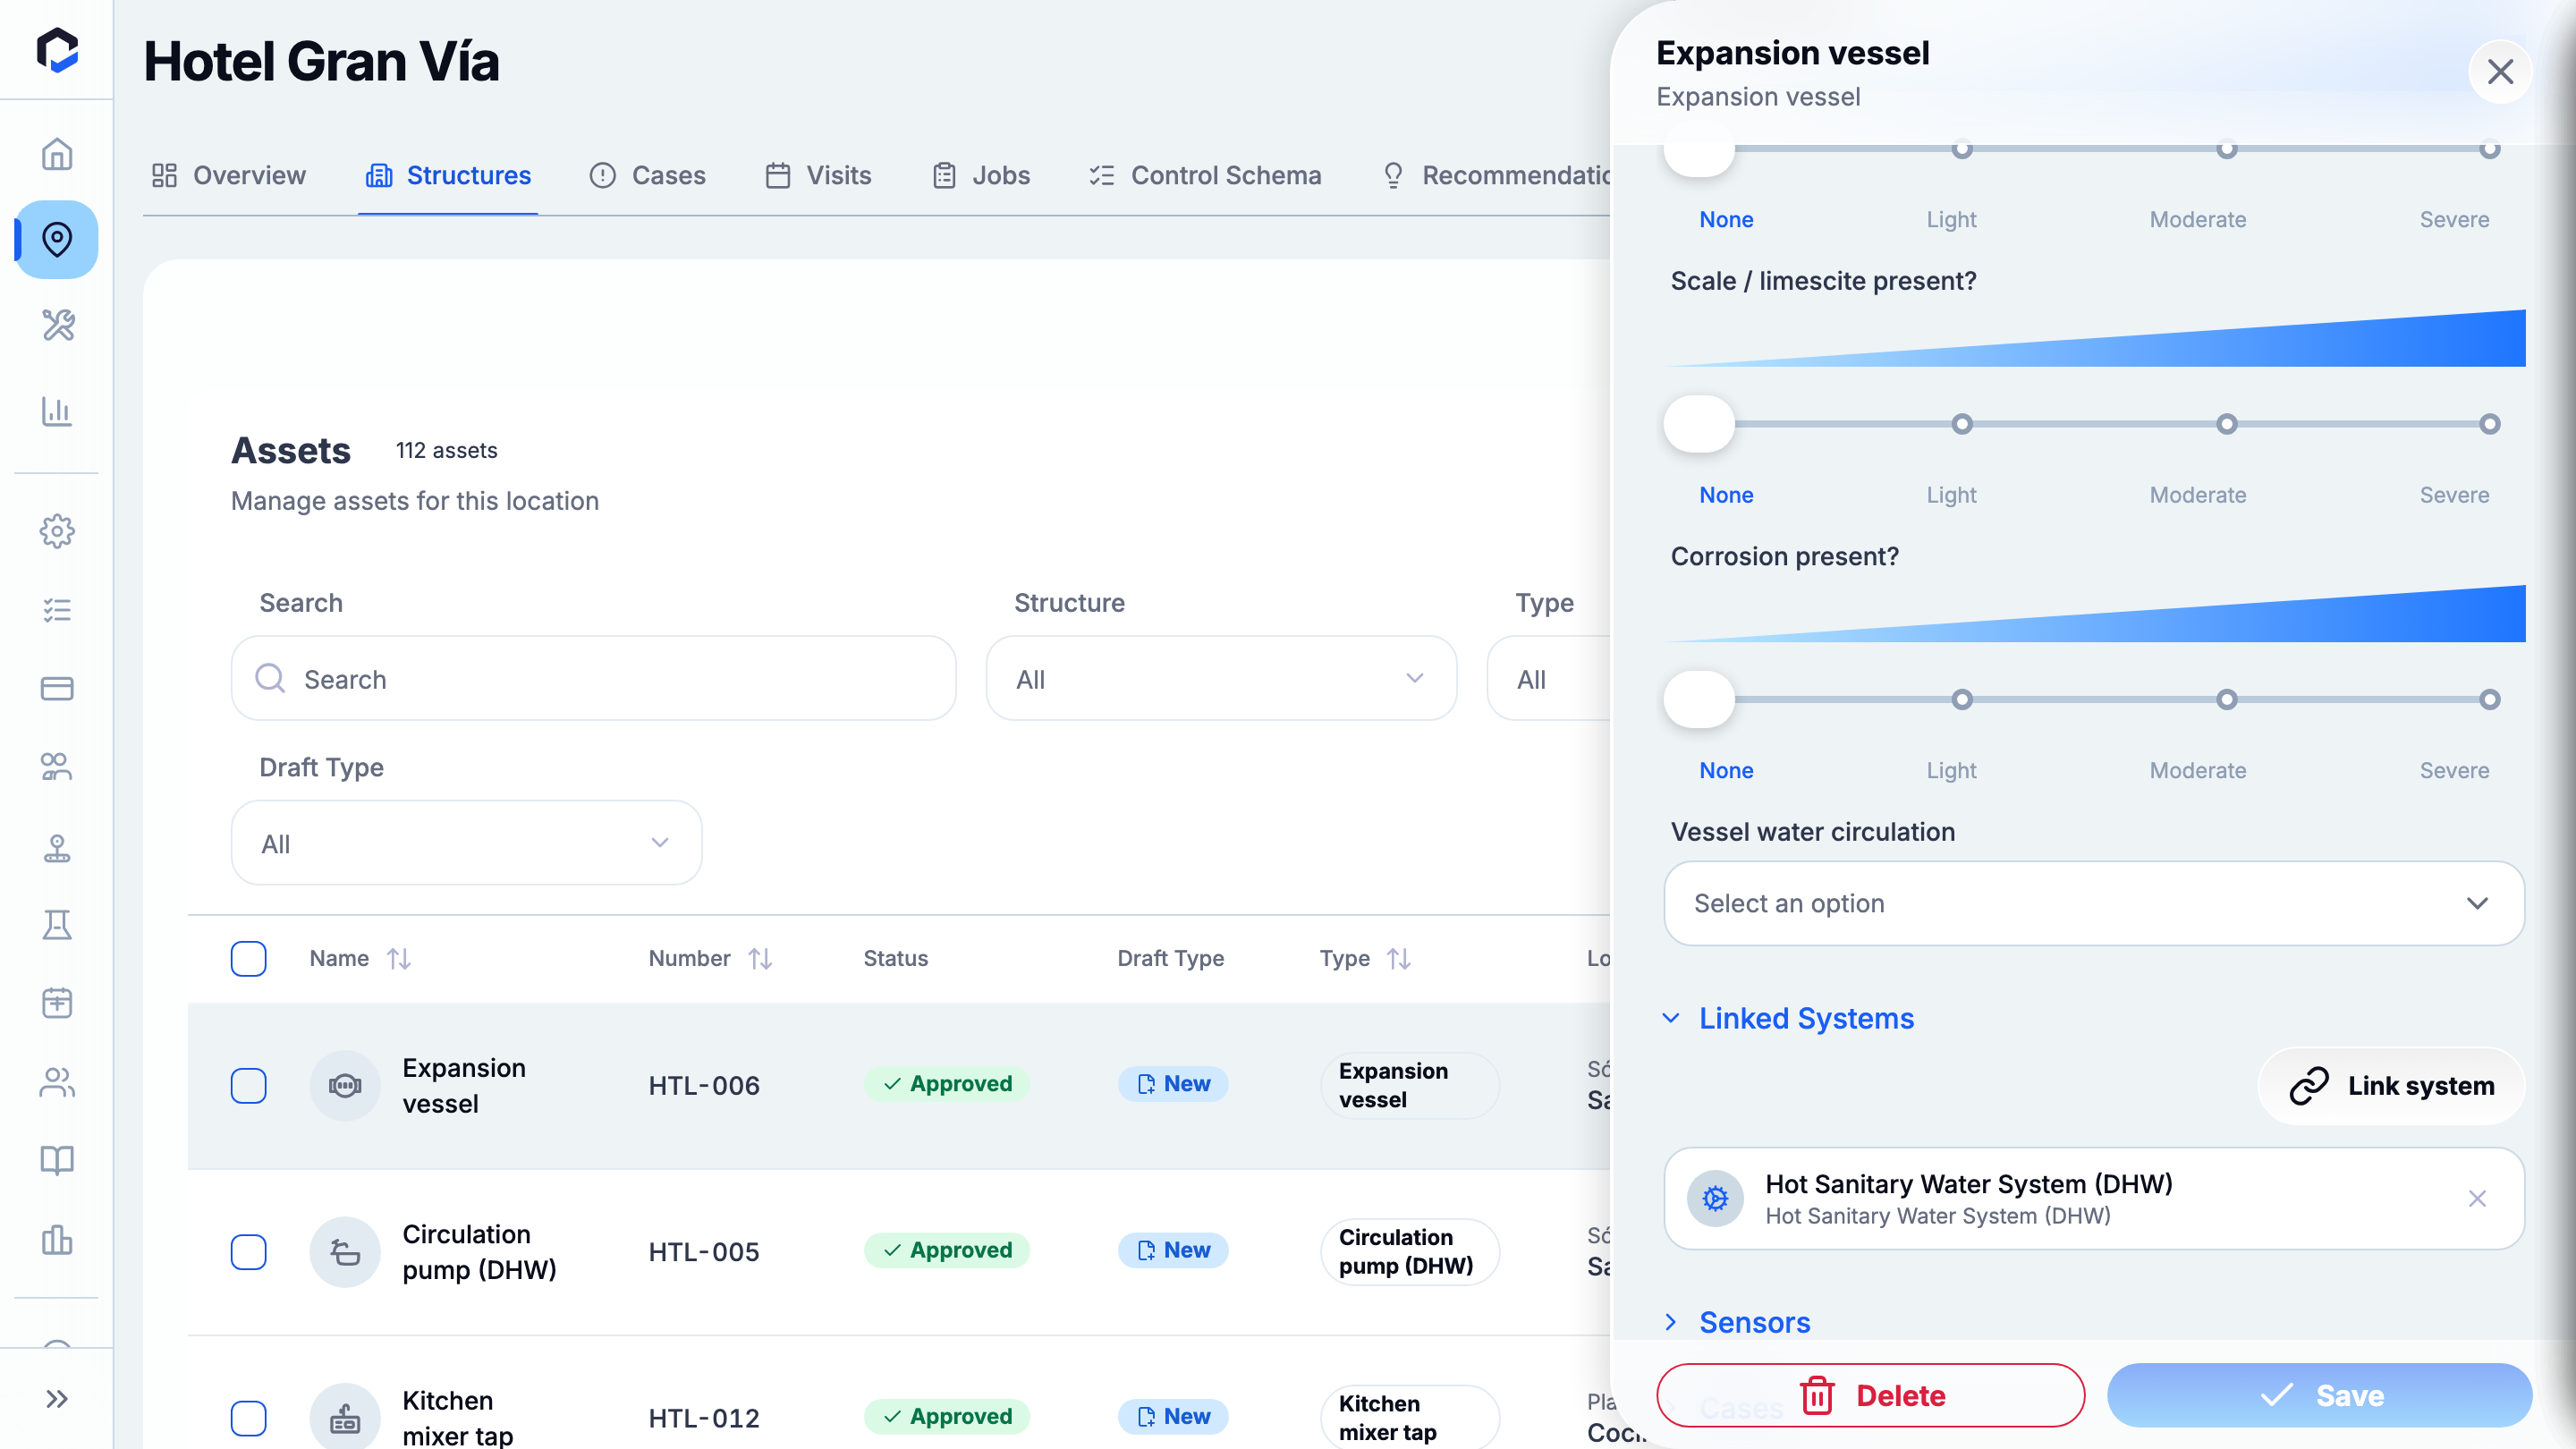
Task: Toggle the select-all assets checkbox
Action: click(248, 958)
